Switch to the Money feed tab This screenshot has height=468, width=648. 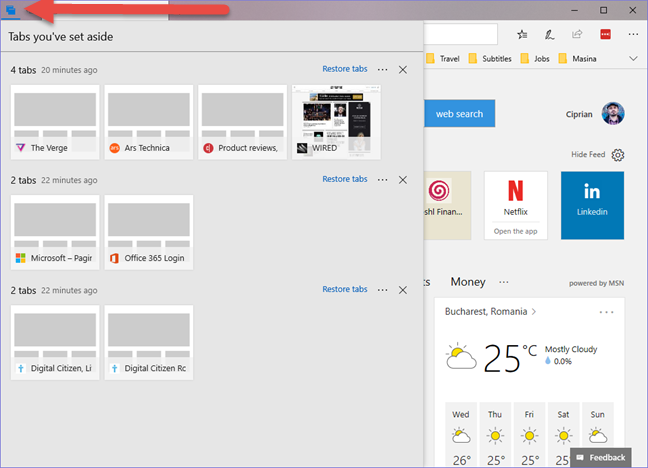coord(468,282)
